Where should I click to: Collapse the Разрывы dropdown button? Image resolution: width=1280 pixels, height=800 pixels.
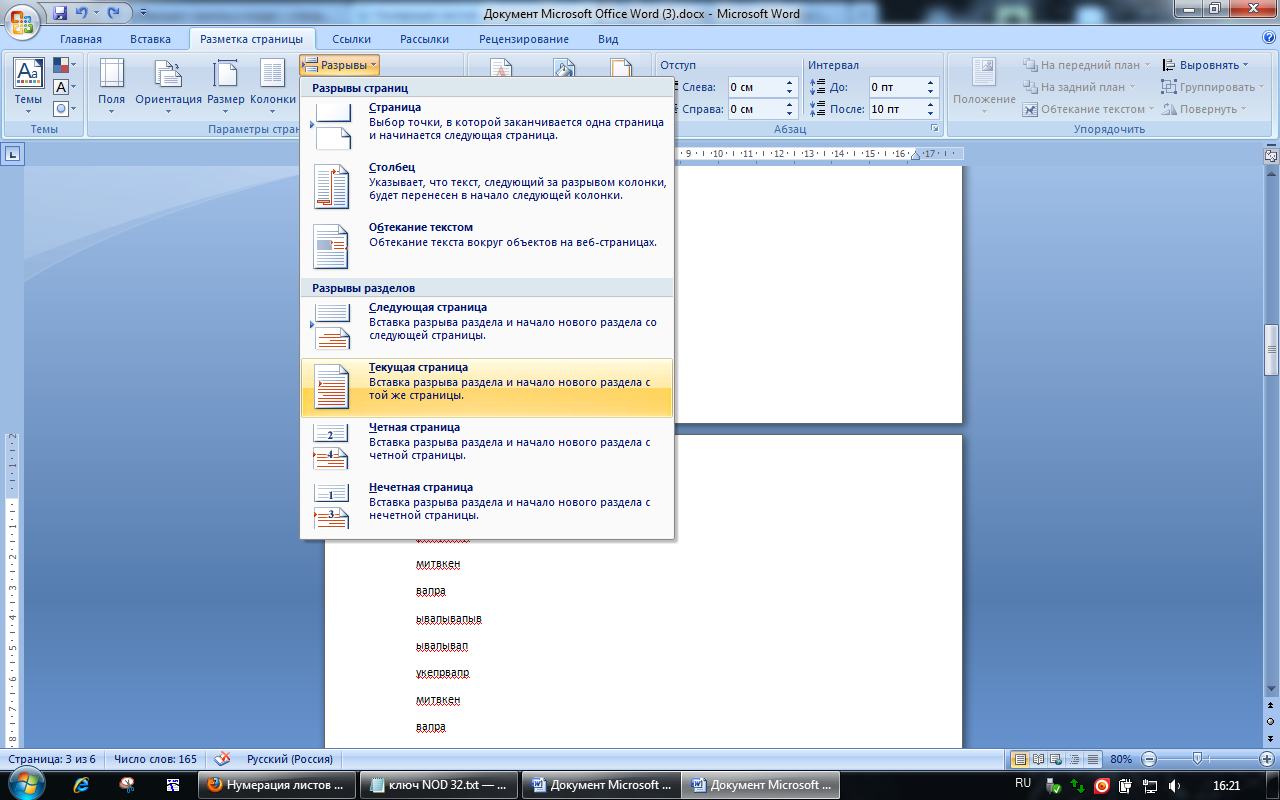(x=340, y=65)
